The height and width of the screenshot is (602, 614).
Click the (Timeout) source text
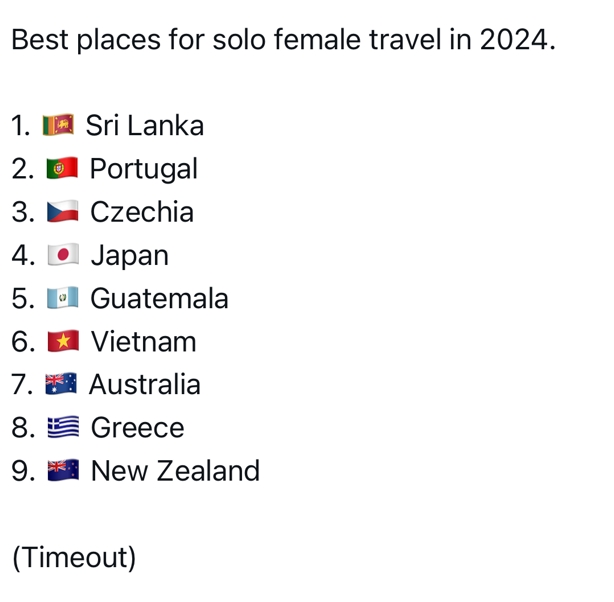pyautogui.click(x=74, y=557)
